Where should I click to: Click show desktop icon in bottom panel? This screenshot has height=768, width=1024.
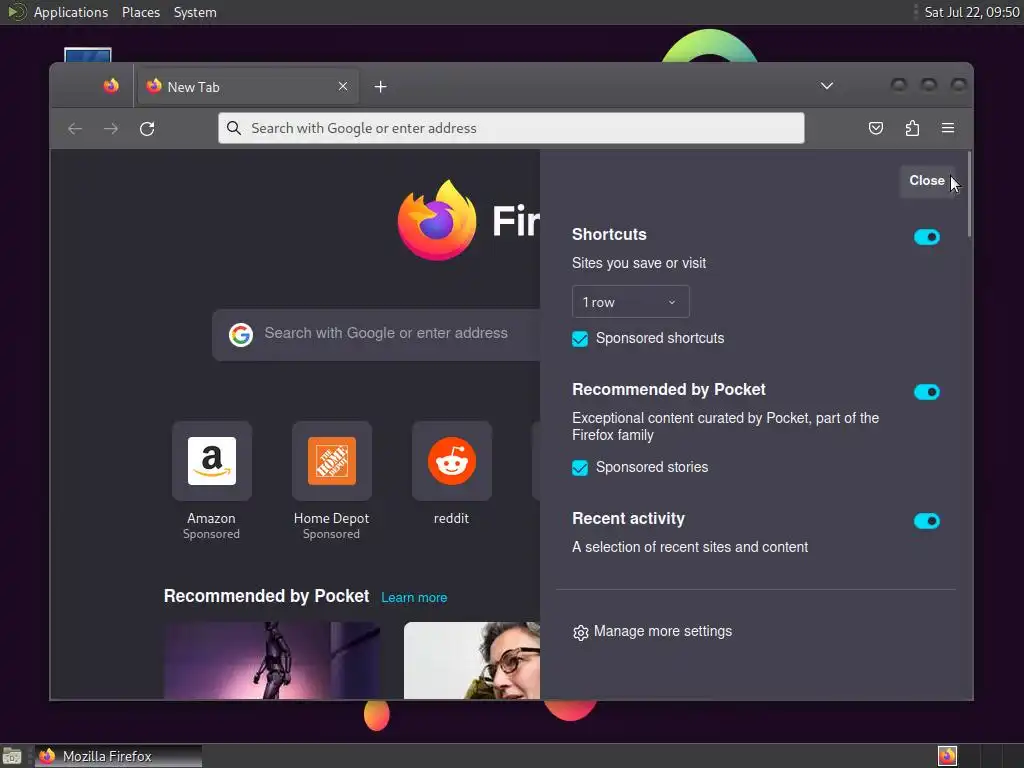(12, 756)
